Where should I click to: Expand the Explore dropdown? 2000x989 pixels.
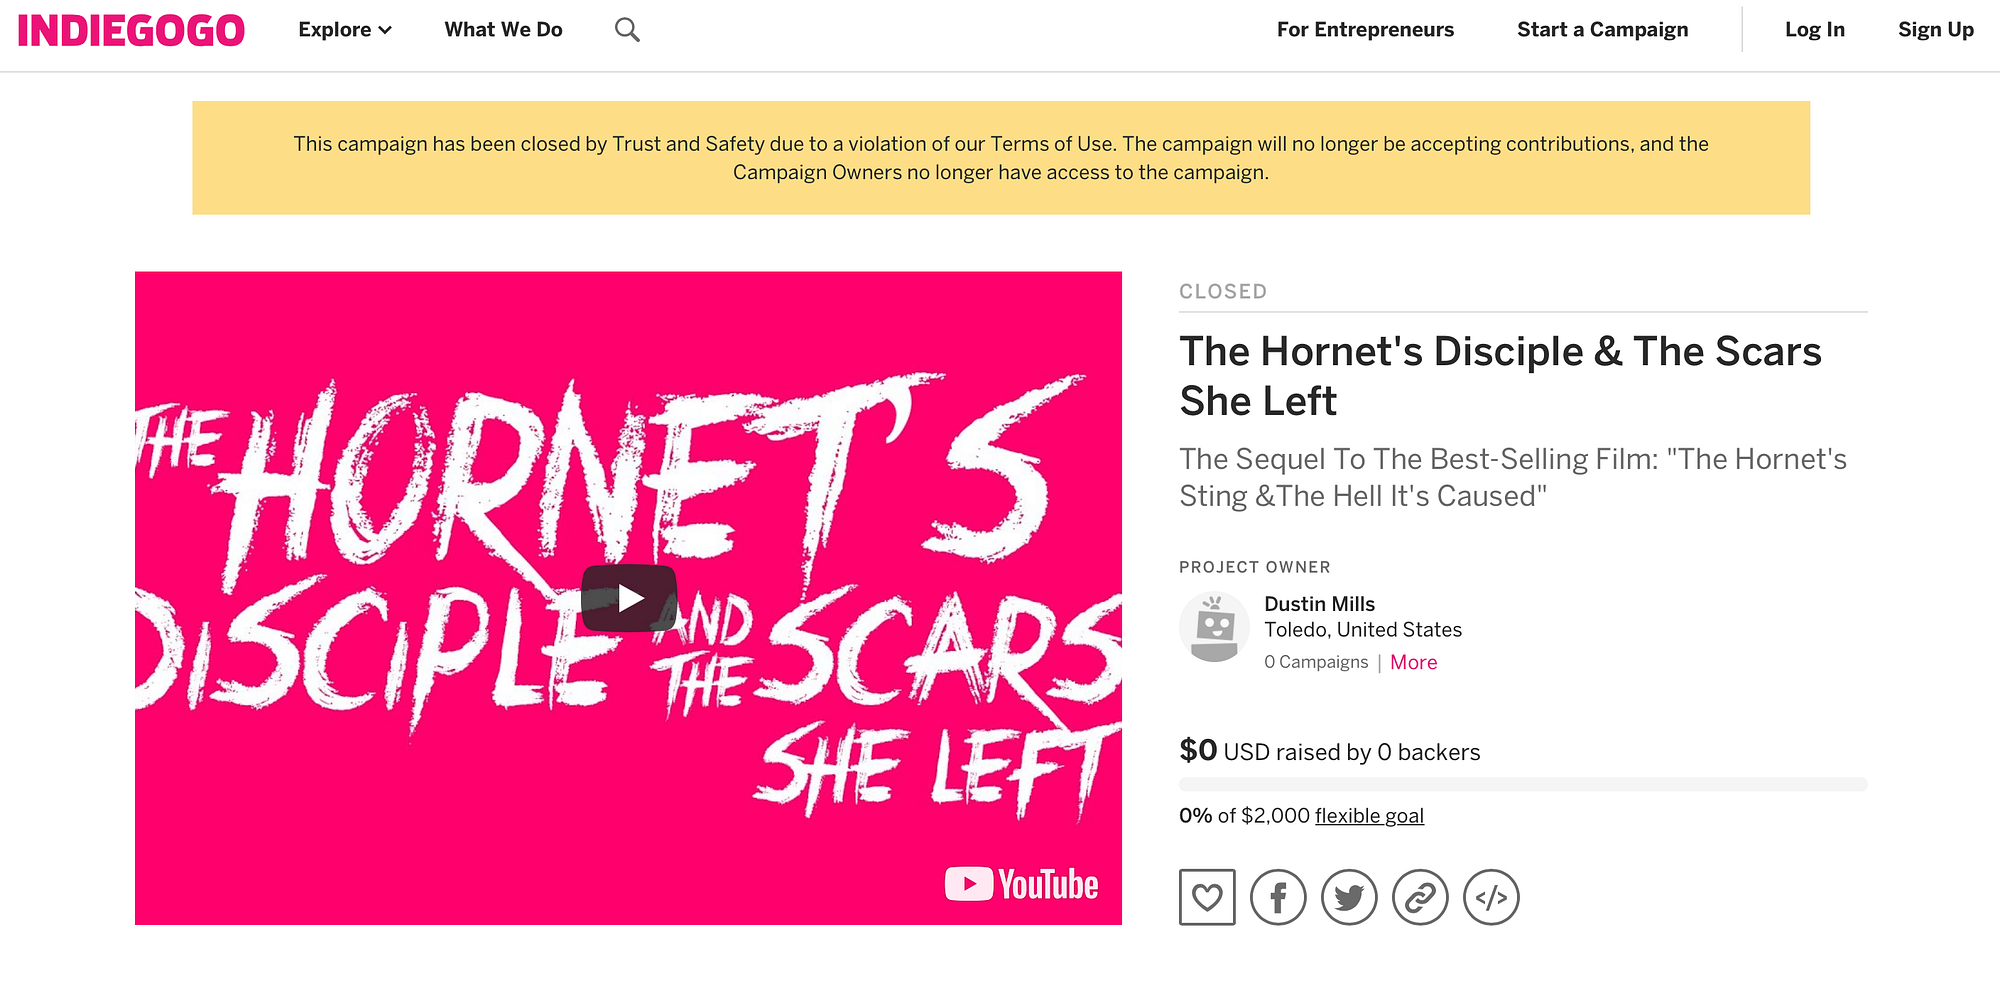345,30
